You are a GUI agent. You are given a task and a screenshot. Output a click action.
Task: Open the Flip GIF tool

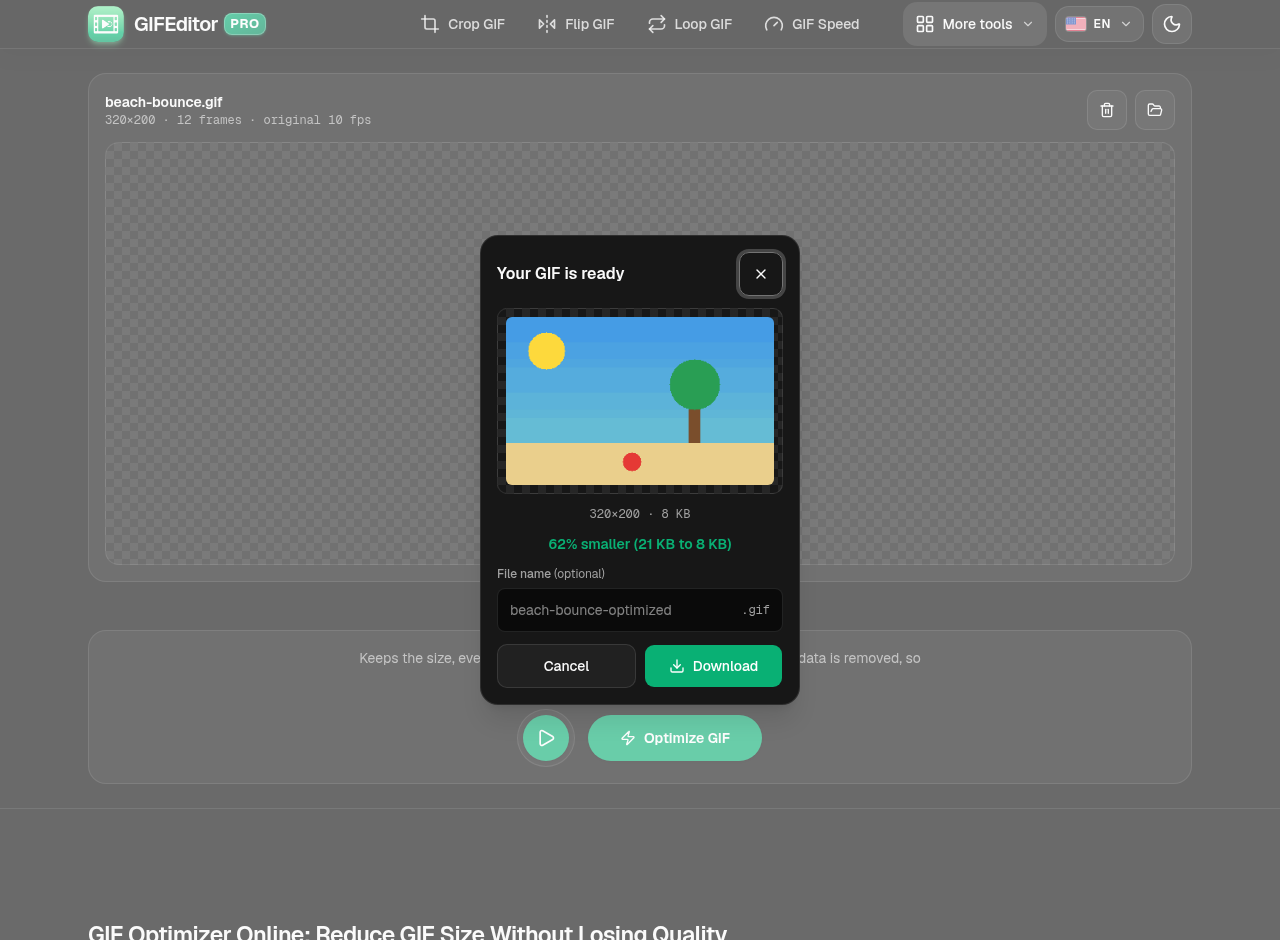pyautogui.click(x=576, y=24)
